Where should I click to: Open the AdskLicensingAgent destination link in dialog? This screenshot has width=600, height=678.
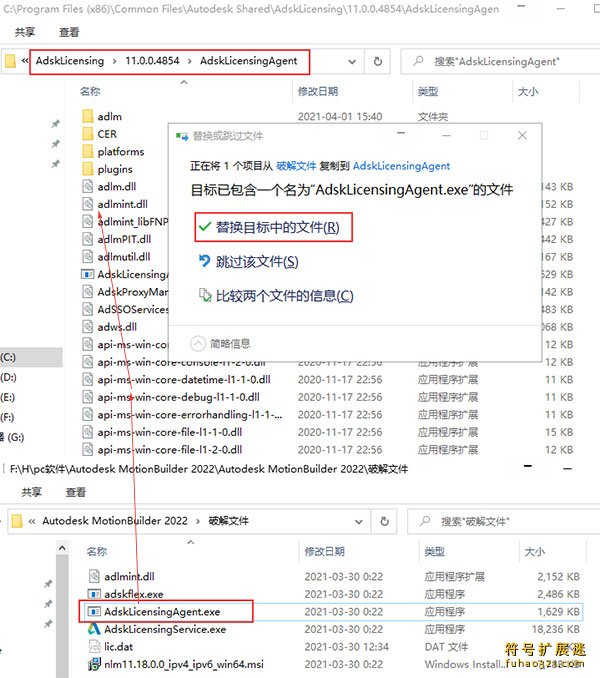point(401,166)
